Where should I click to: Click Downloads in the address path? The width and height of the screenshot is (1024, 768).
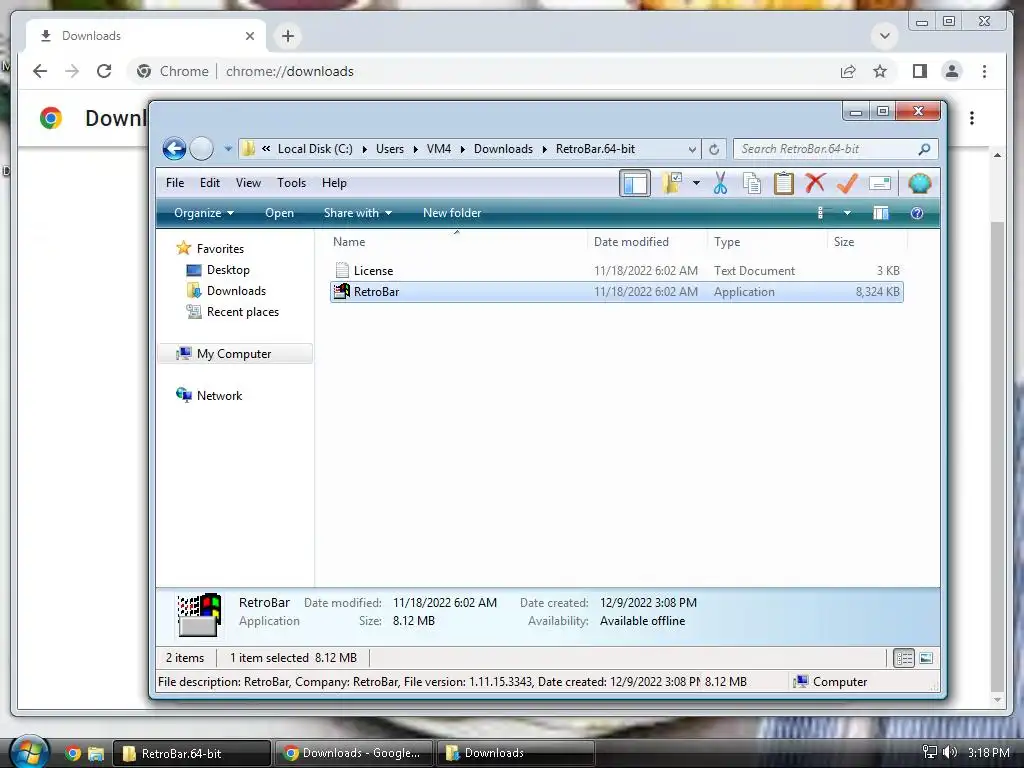[504, 149]
